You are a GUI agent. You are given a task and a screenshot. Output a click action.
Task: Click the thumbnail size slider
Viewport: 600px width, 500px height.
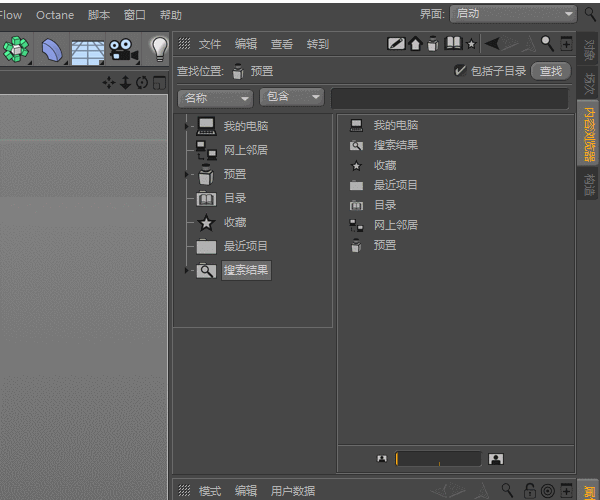[x=439, y=459]
